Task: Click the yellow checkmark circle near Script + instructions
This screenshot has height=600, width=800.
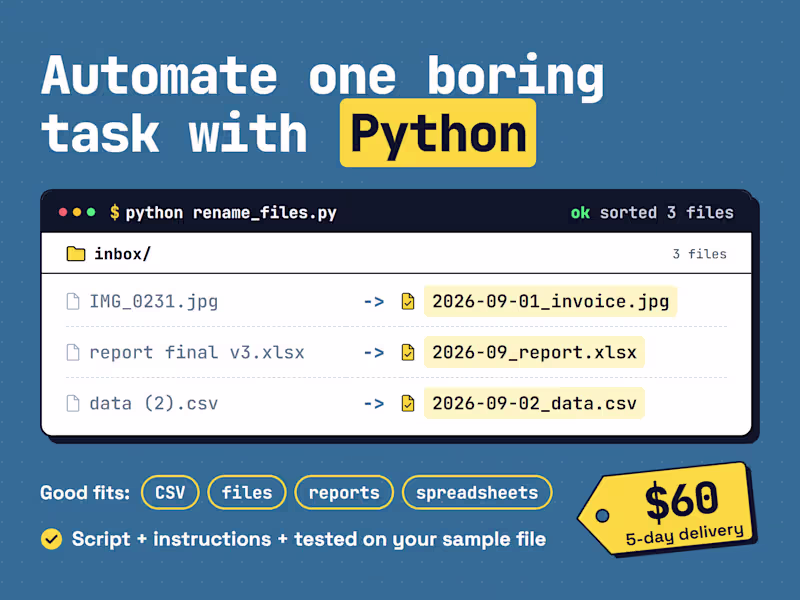Action: click(52, 539)
